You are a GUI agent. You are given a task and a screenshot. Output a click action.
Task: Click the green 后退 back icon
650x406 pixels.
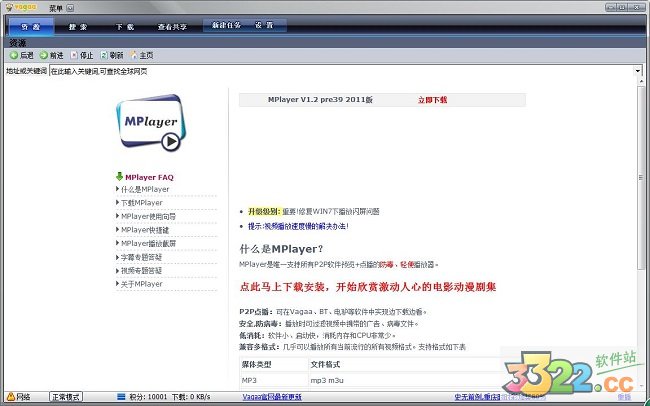pyautogui.click(x=14, y=55)
